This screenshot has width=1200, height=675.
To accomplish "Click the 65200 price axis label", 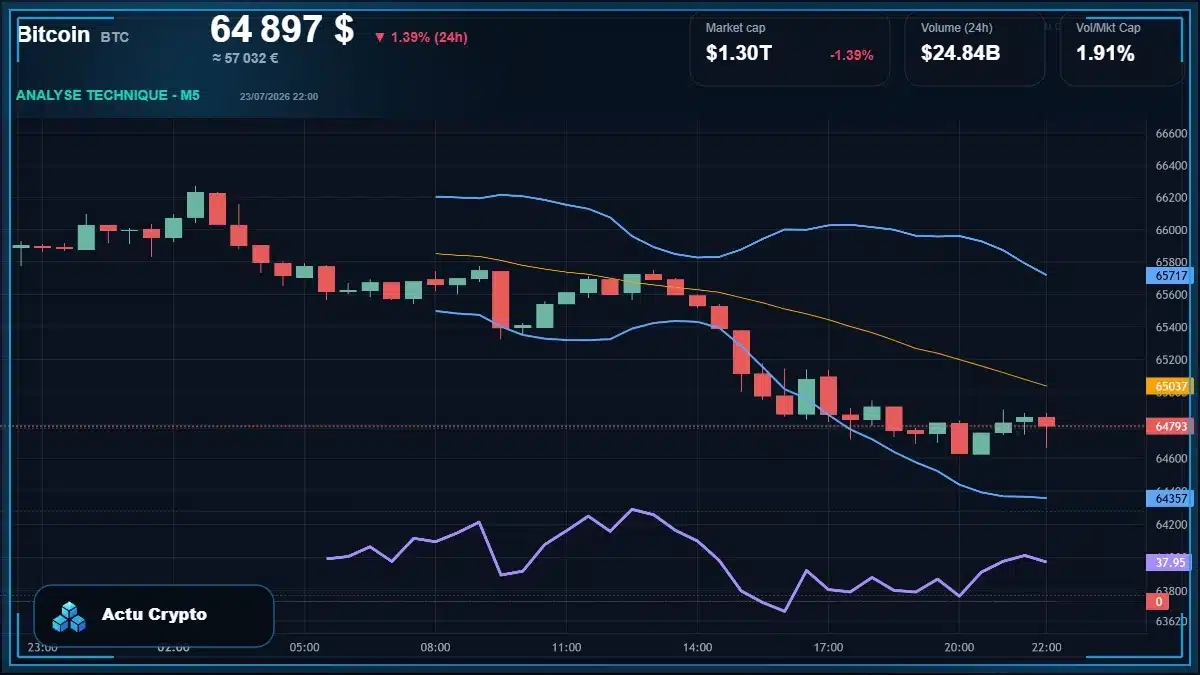I will coord(1171,360).
